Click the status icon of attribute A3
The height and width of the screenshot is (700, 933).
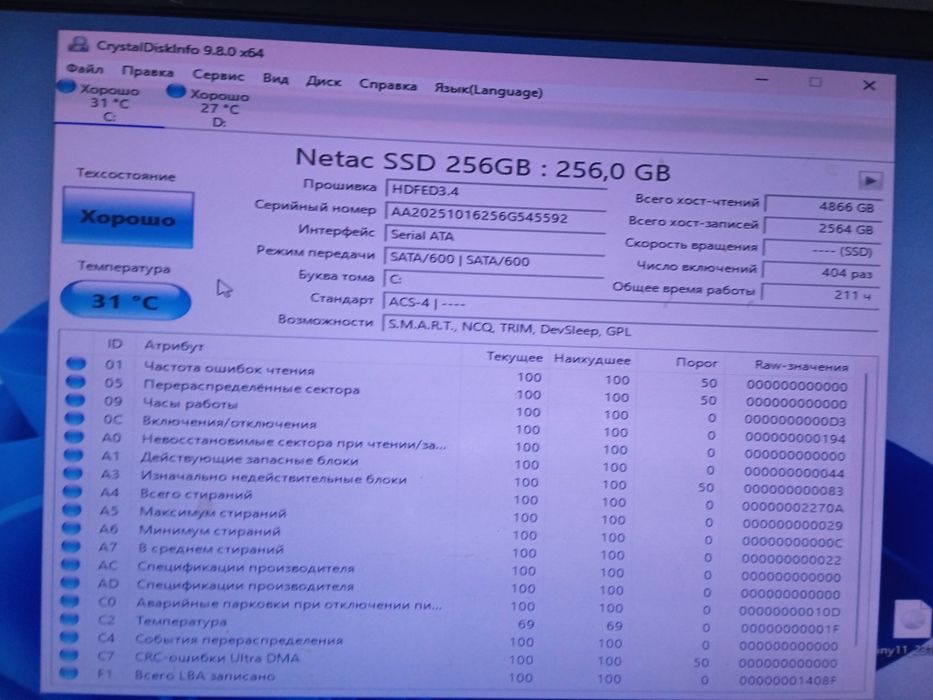tap(73, 473)
